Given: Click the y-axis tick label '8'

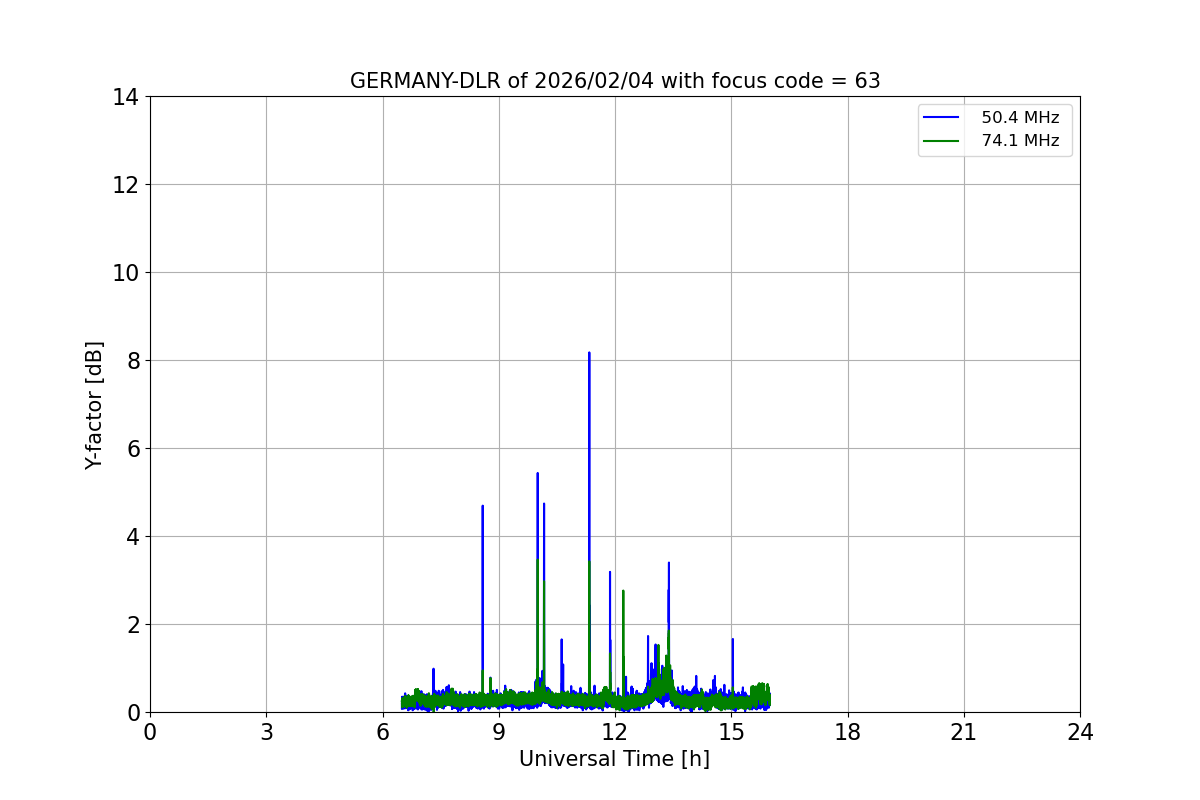Looking at the screenshot, I should [132, 361].
